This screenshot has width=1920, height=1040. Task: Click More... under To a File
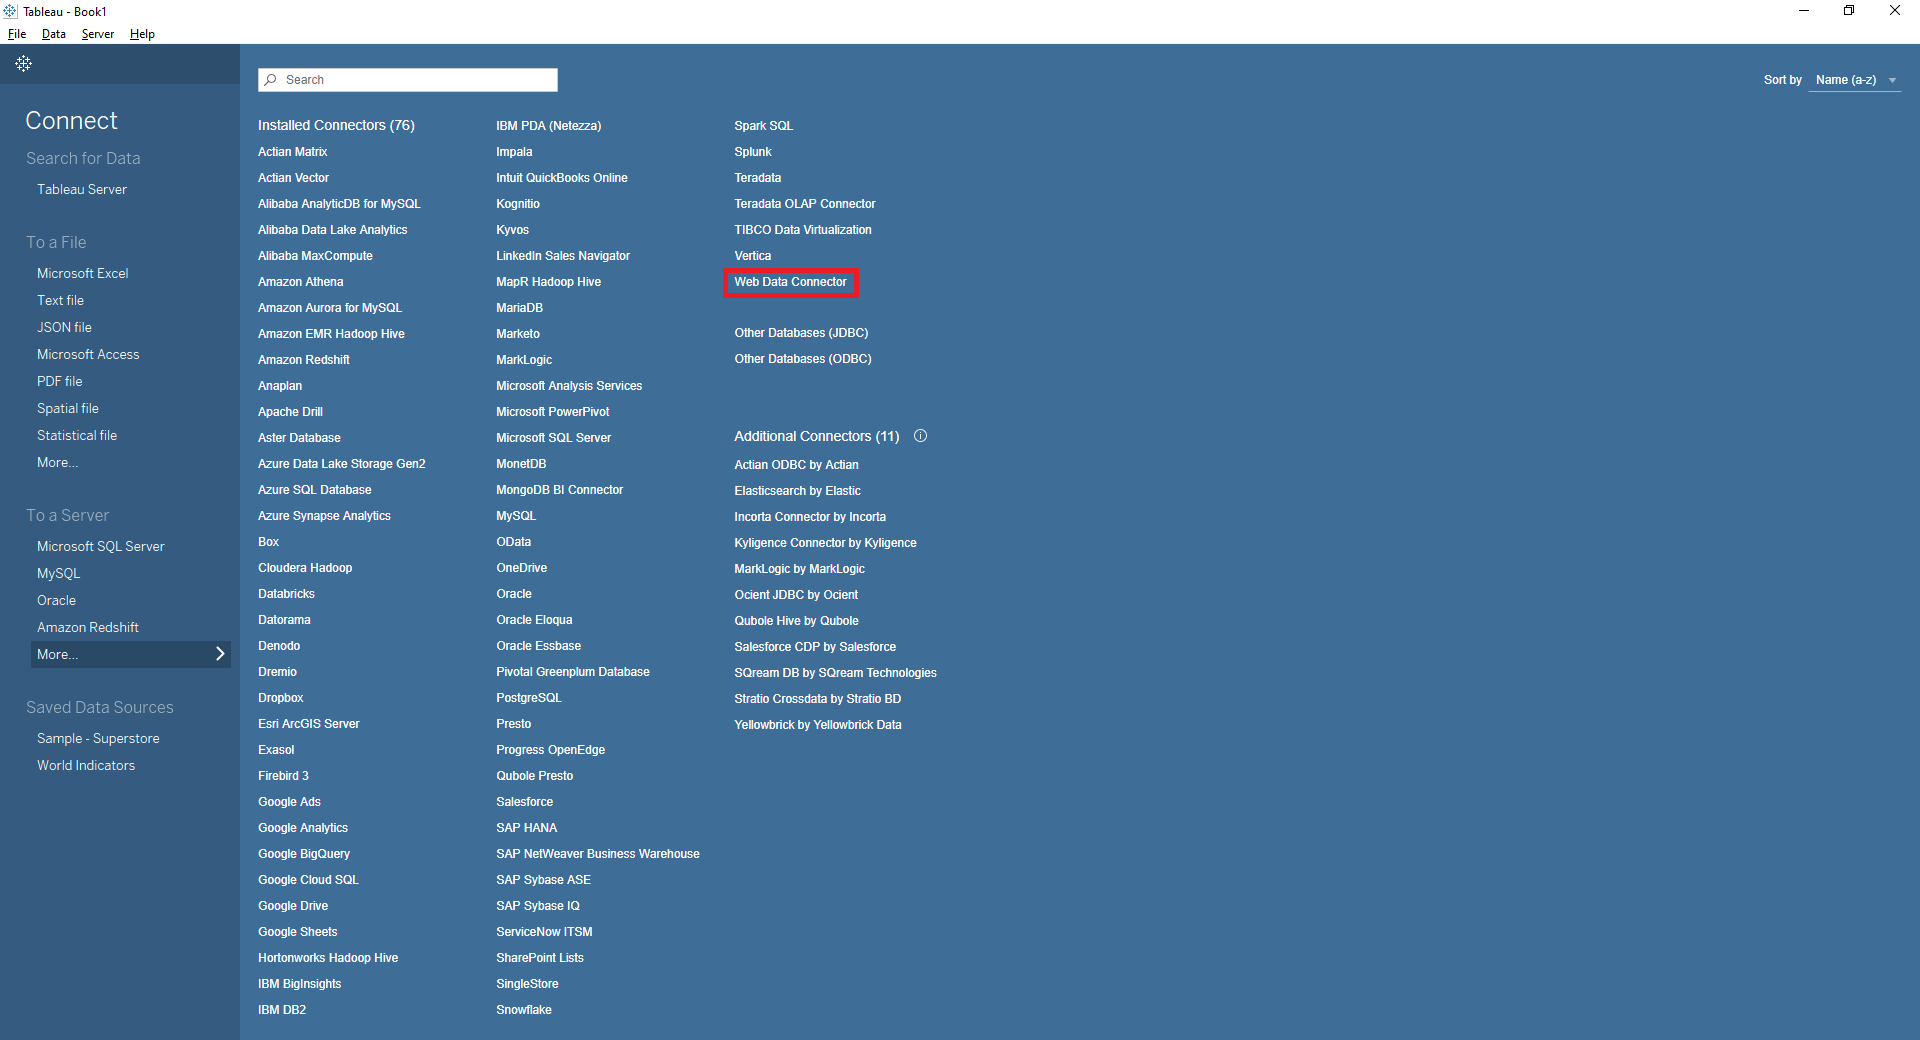pos(57,462)
